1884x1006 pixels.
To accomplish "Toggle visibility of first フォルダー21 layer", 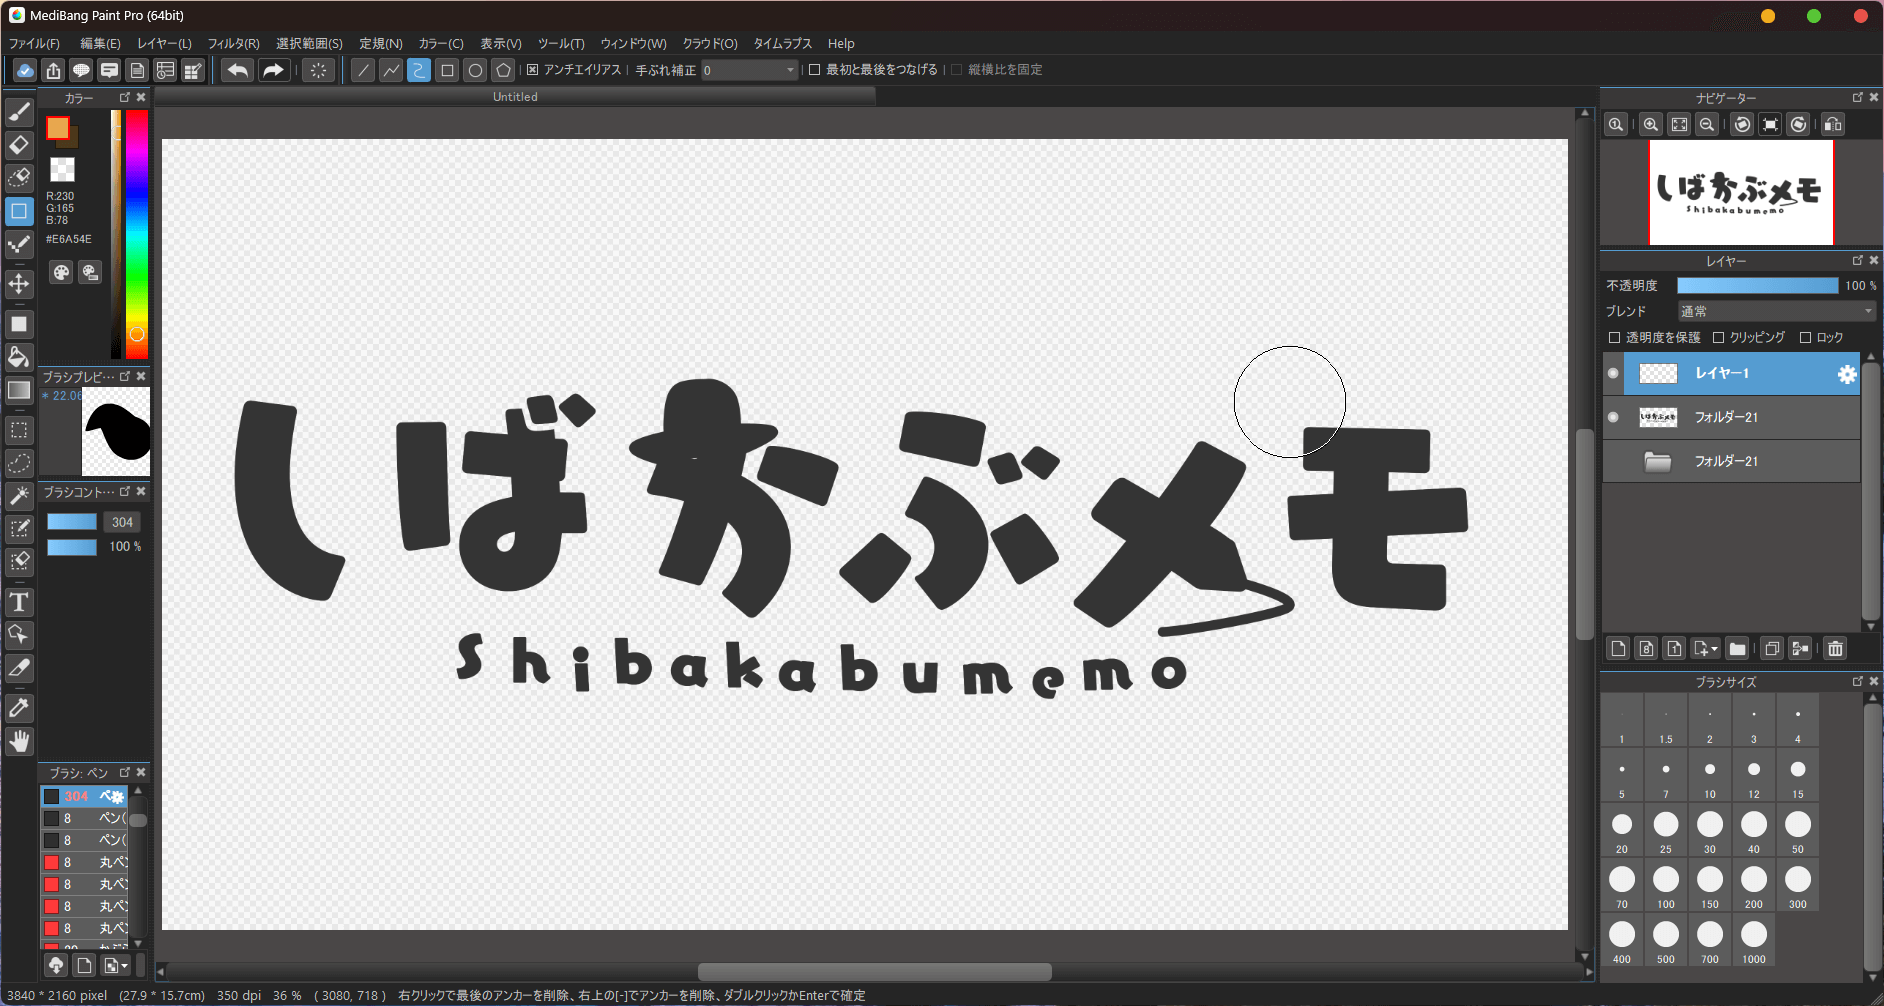I will tap(1613, 417).
